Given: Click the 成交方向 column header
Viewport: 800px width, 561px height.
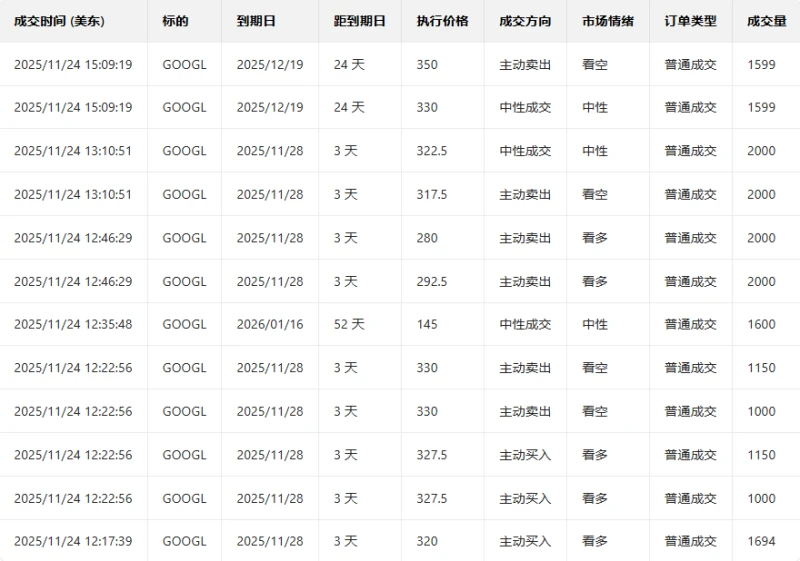Looking at the screenshot, I should 525,21.
